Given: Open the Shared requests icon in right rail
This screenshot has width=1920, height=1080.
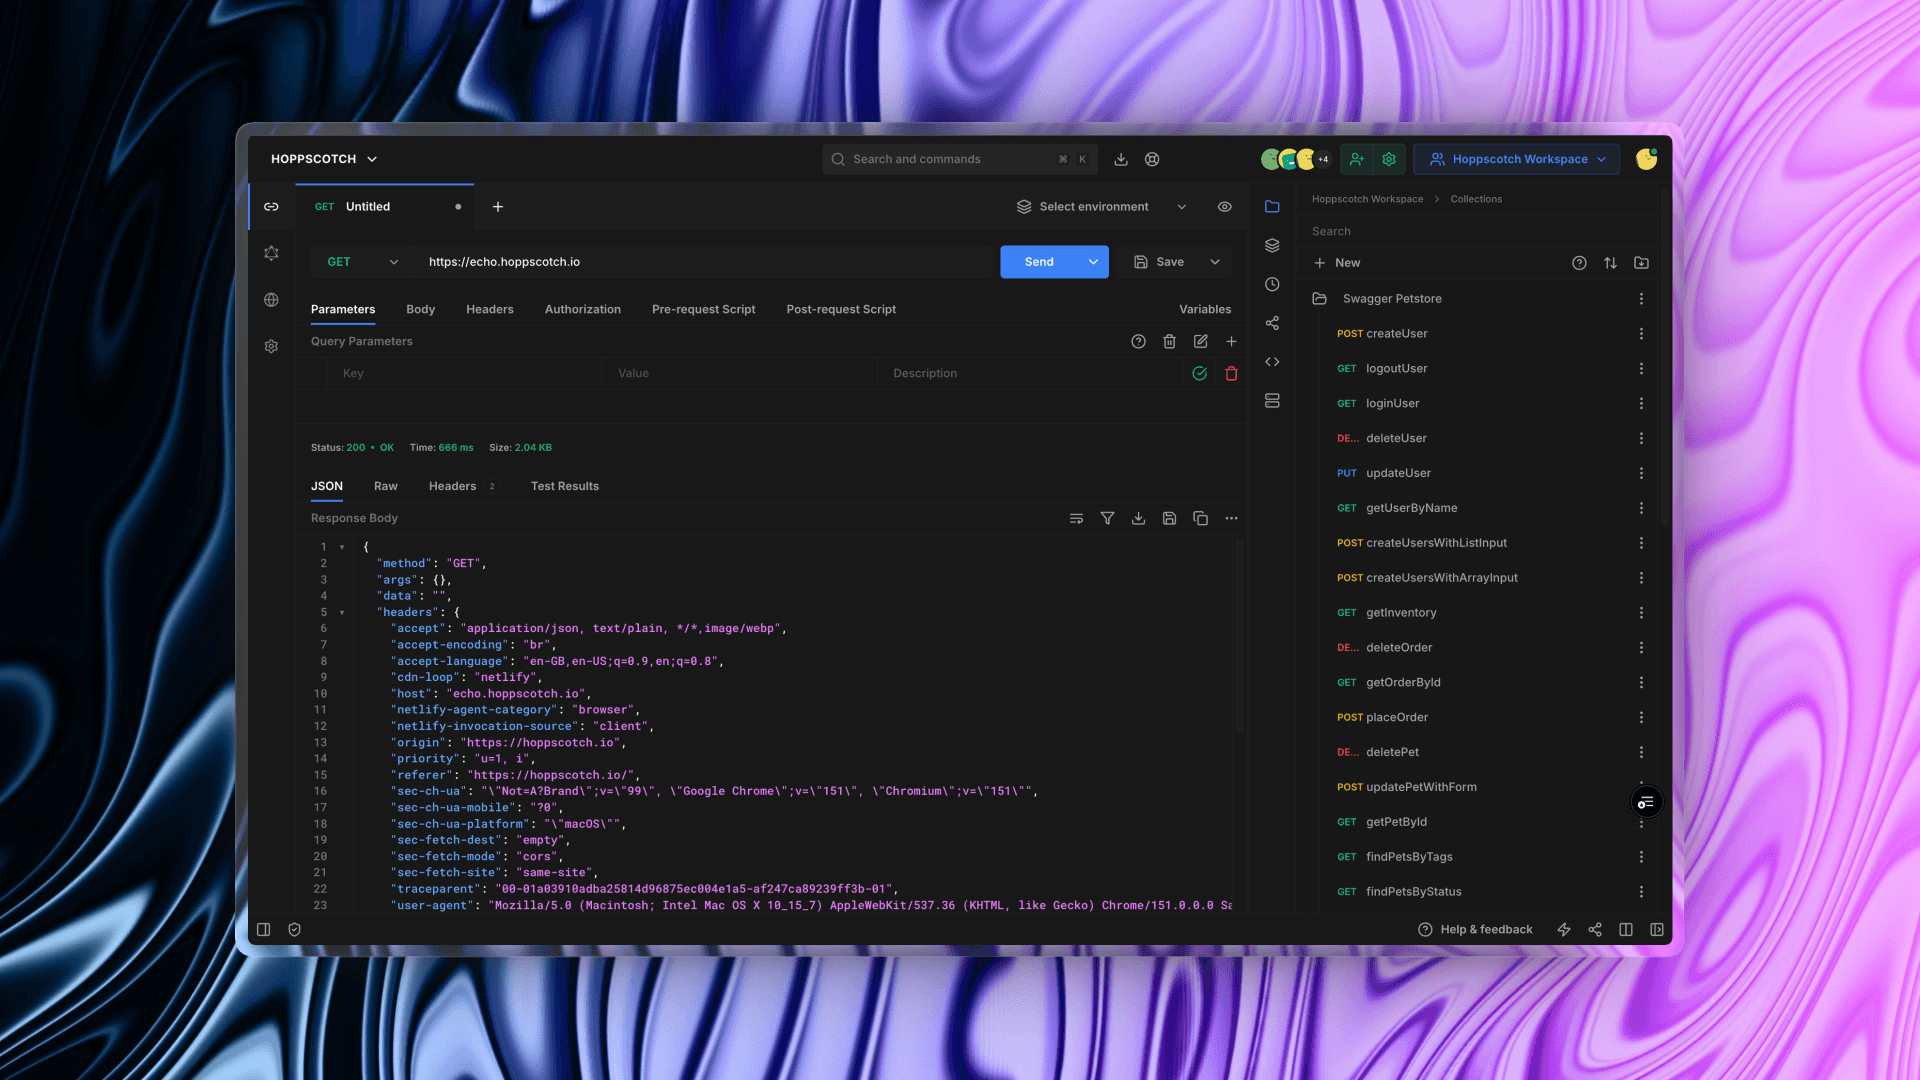Looking at the screenshot, I should pyautogui.click(x=1272, y=324).
